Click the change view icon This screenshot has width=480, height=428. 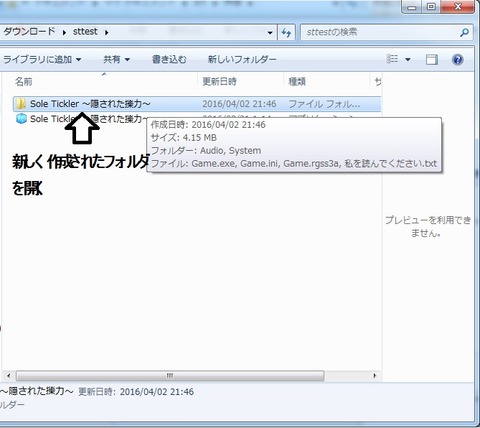[x=392, y=59]
